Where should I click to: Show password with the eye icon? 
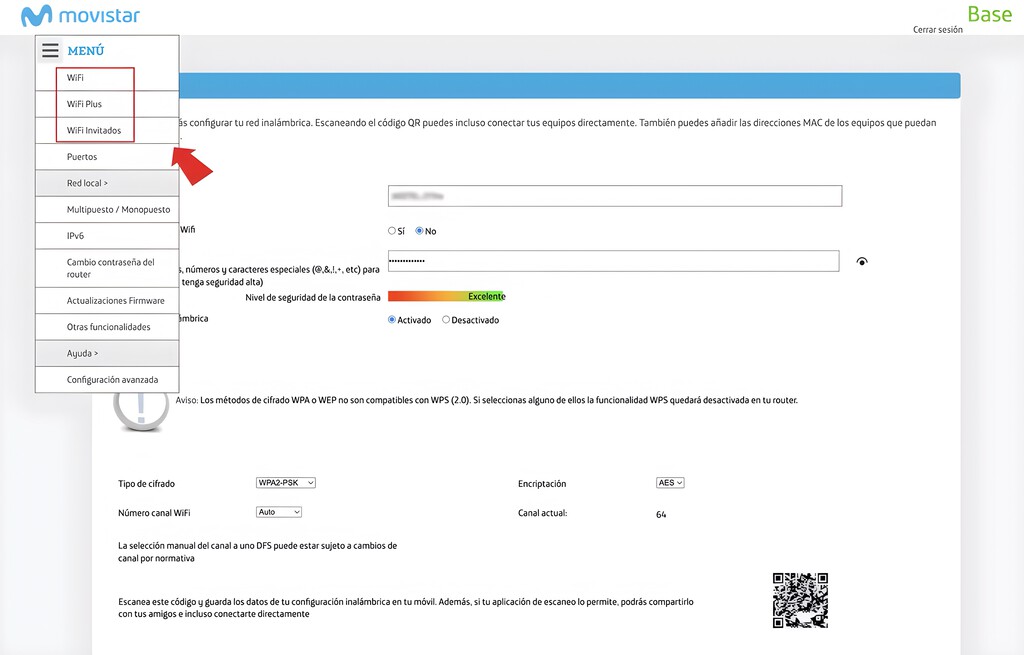(862, 262)
